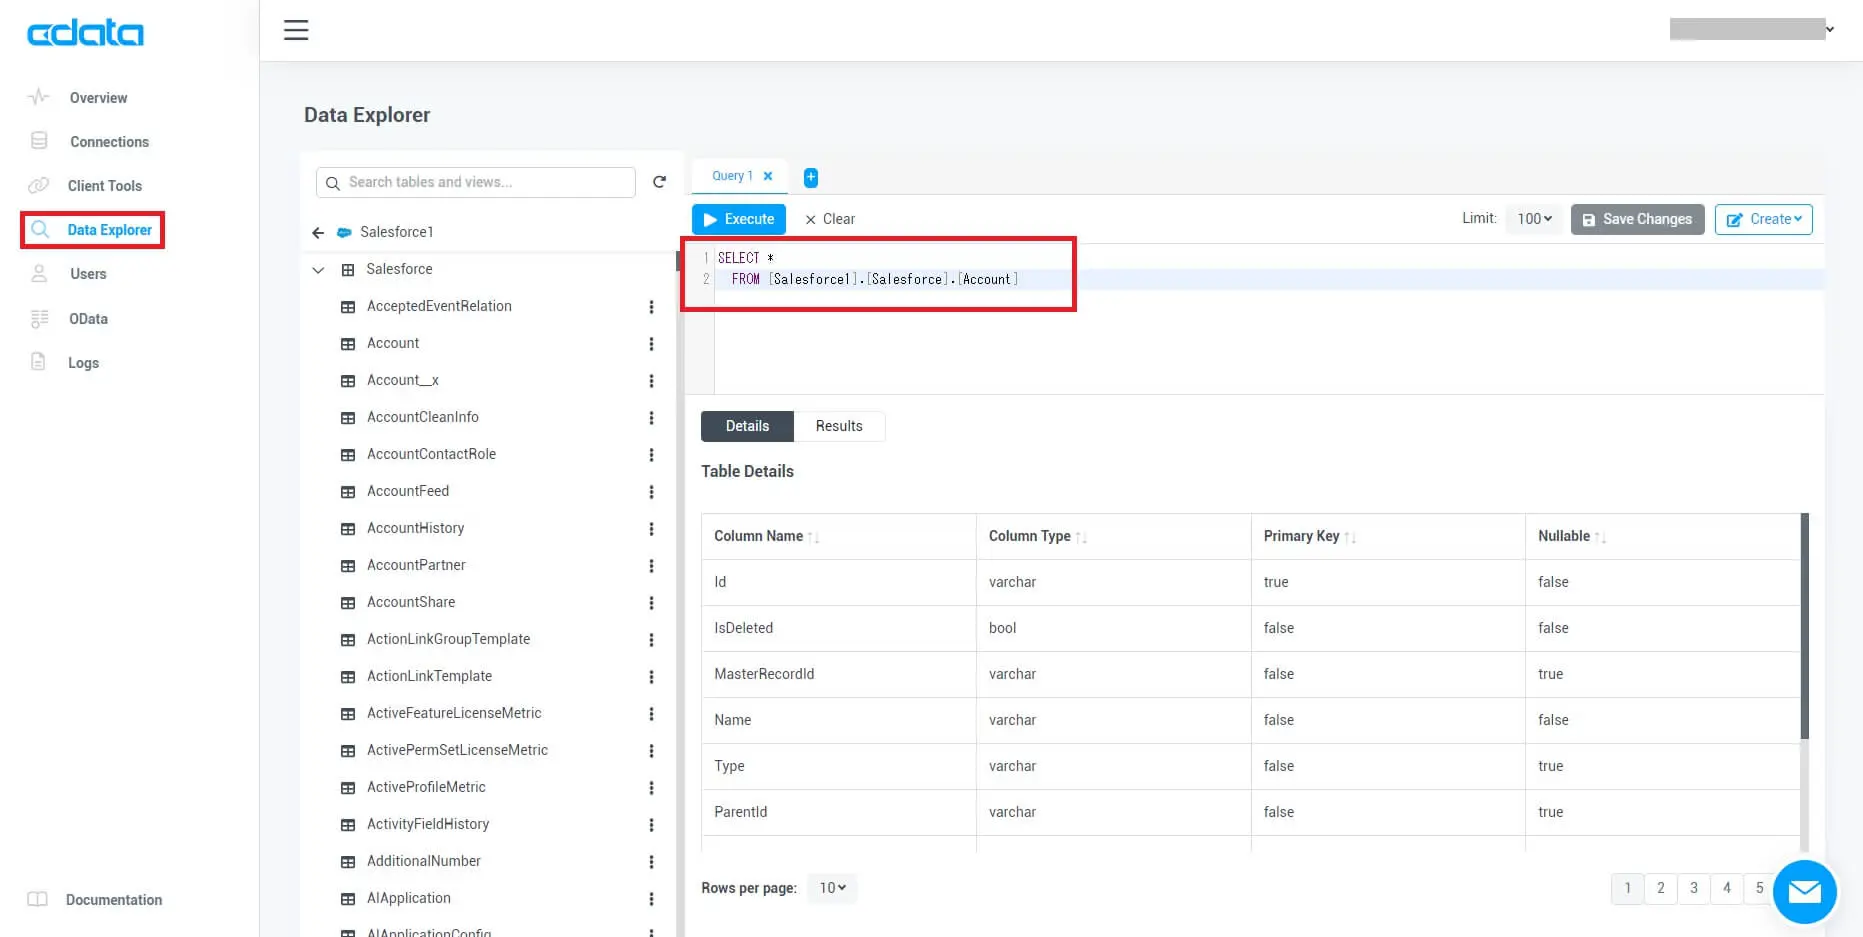Select the MasterRecordId column cell
The height and width of the screenshot is (937, 1863).
[839, 674]
